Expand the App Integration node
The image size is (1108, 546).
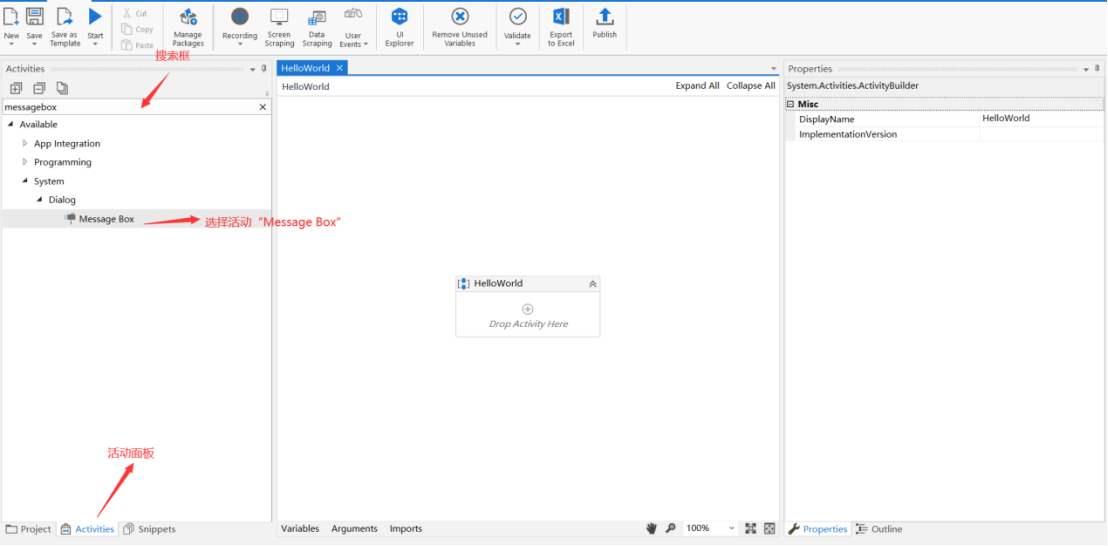[25, 143]
